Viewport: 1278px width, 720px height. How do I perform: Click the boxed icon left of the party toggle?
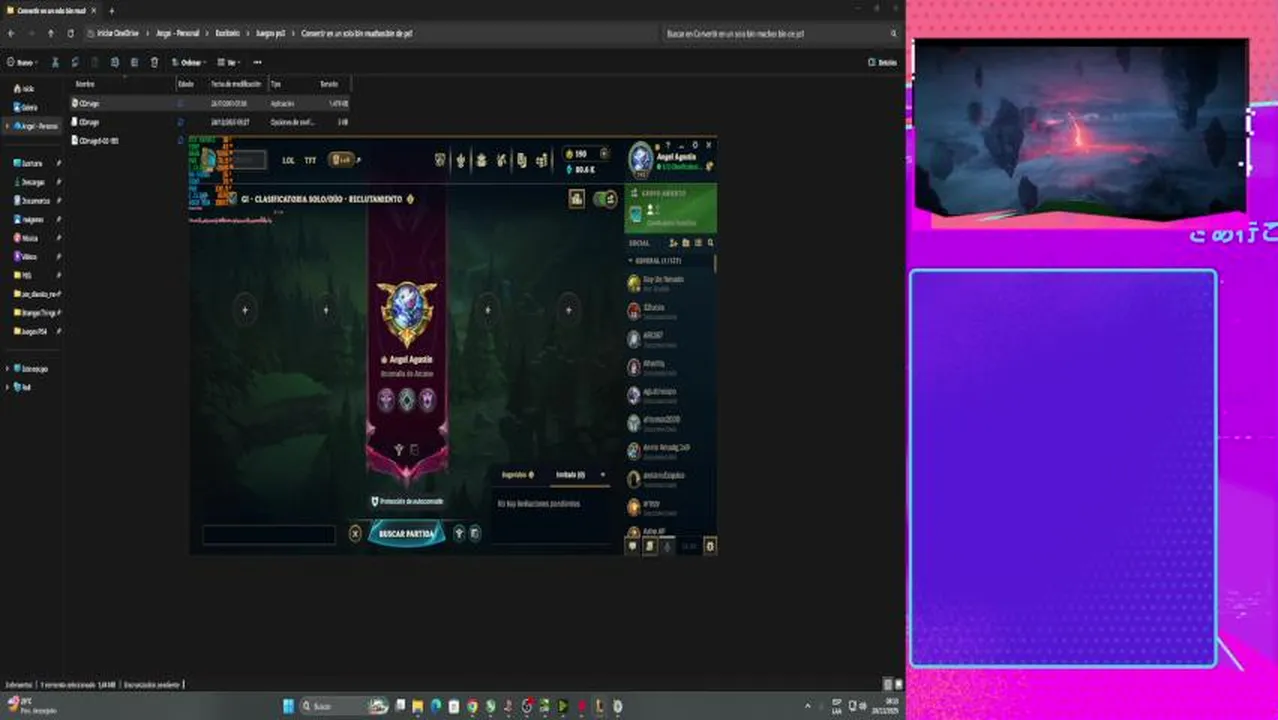(x=577, y=199)
